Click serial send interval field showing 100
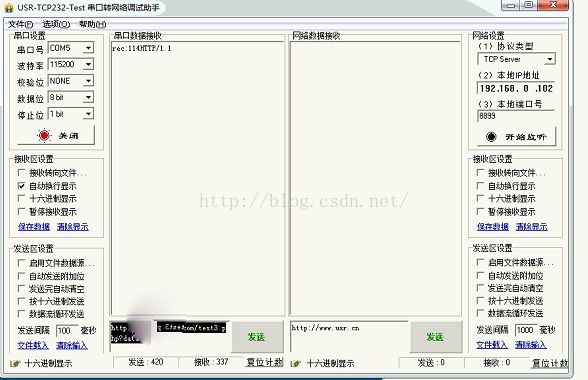This screenshot has width=588, height=380. 67,330
